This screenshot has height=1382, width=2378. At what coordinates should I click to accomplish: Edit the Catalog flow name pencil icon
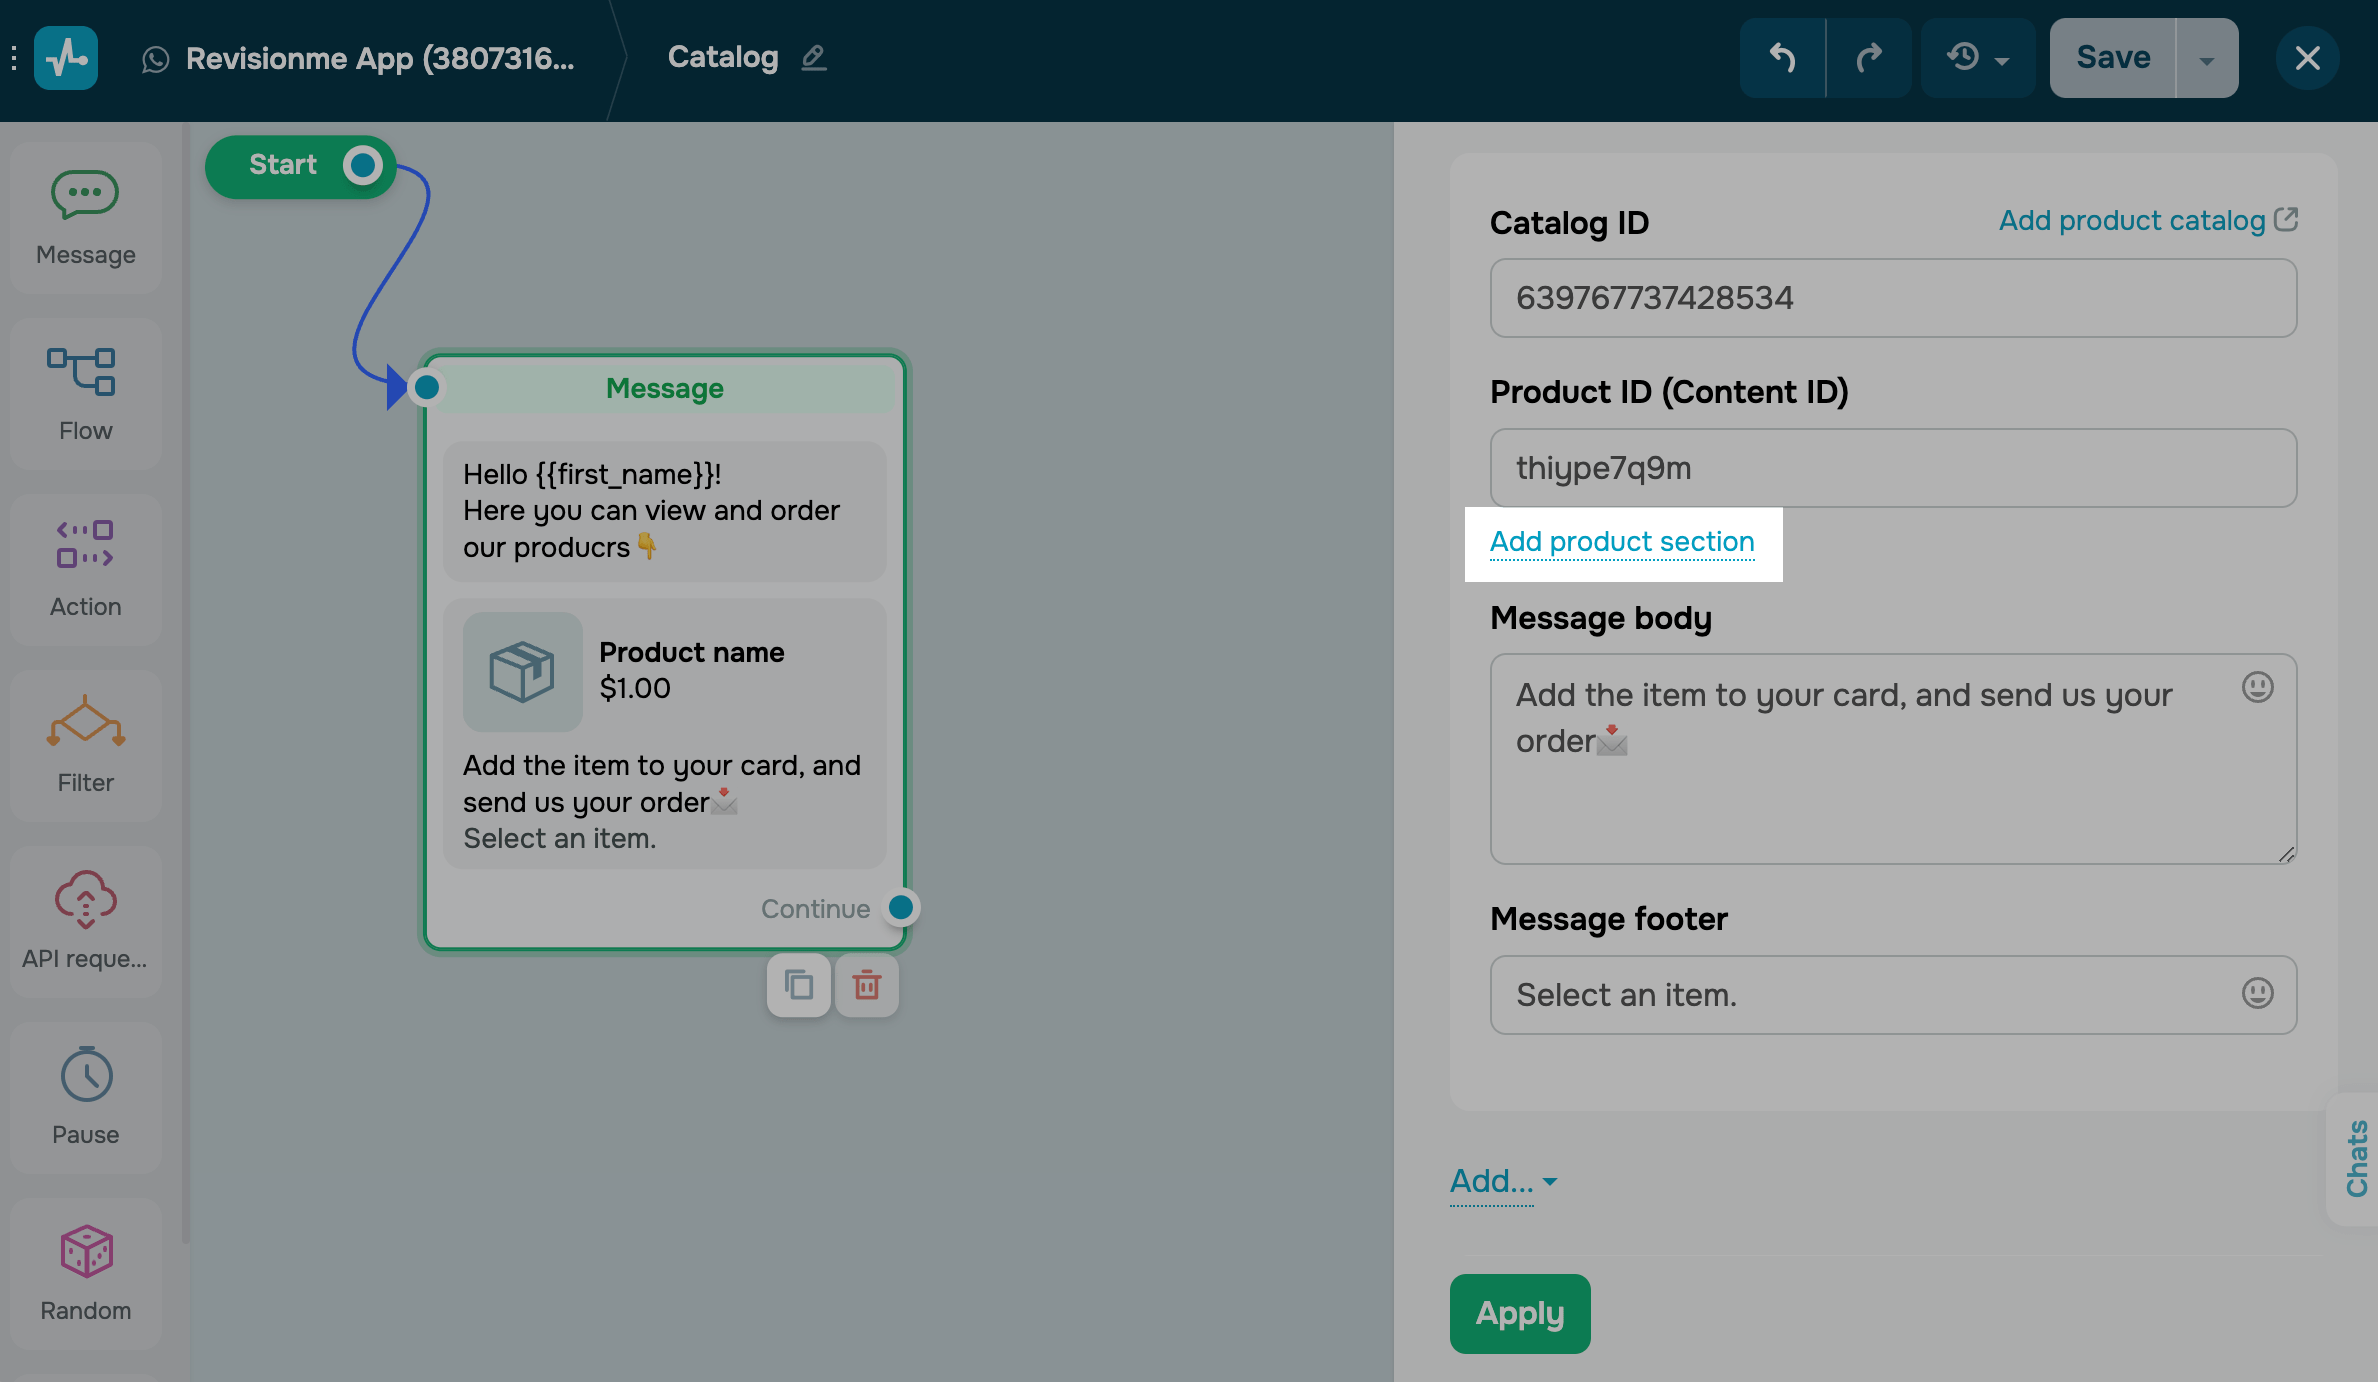pyautogui.click(x=814, y=58)
